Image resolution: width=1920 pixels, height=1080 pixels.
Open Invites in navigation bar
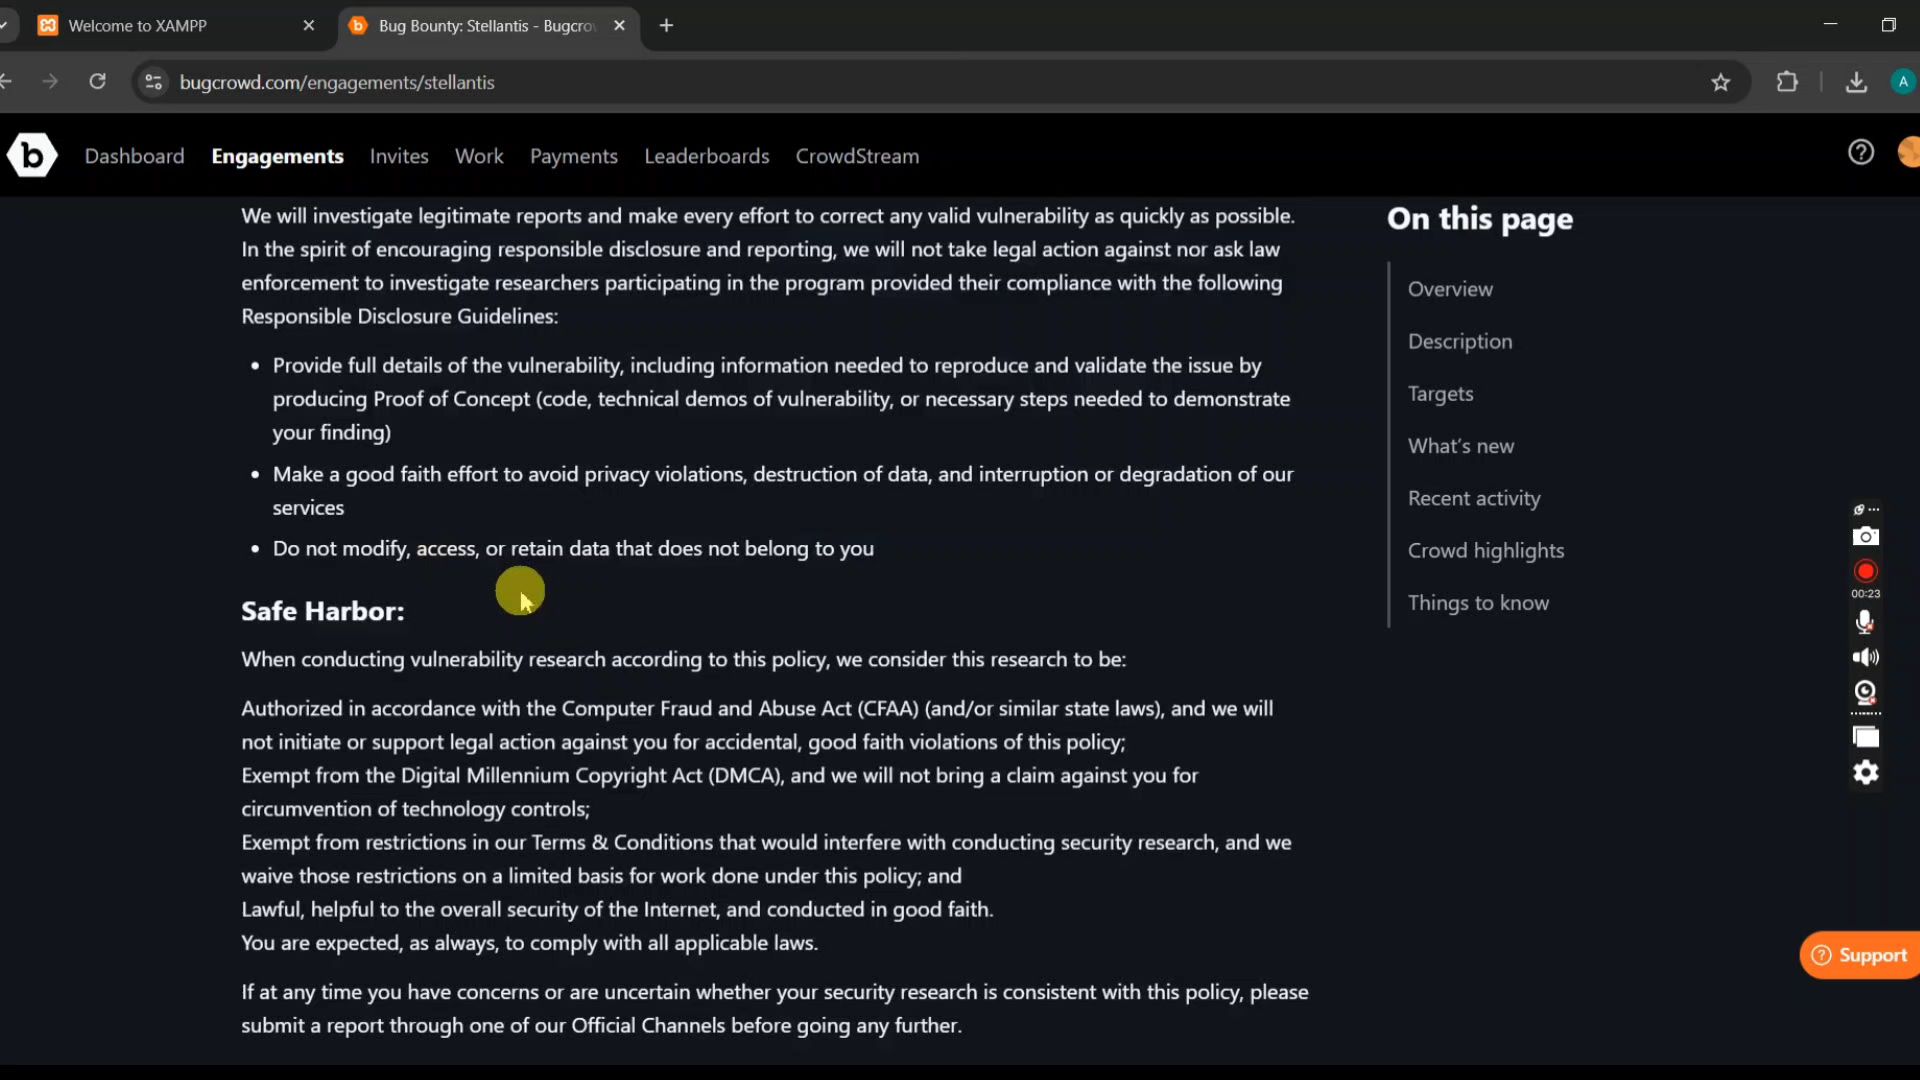(x=399, y=156)
